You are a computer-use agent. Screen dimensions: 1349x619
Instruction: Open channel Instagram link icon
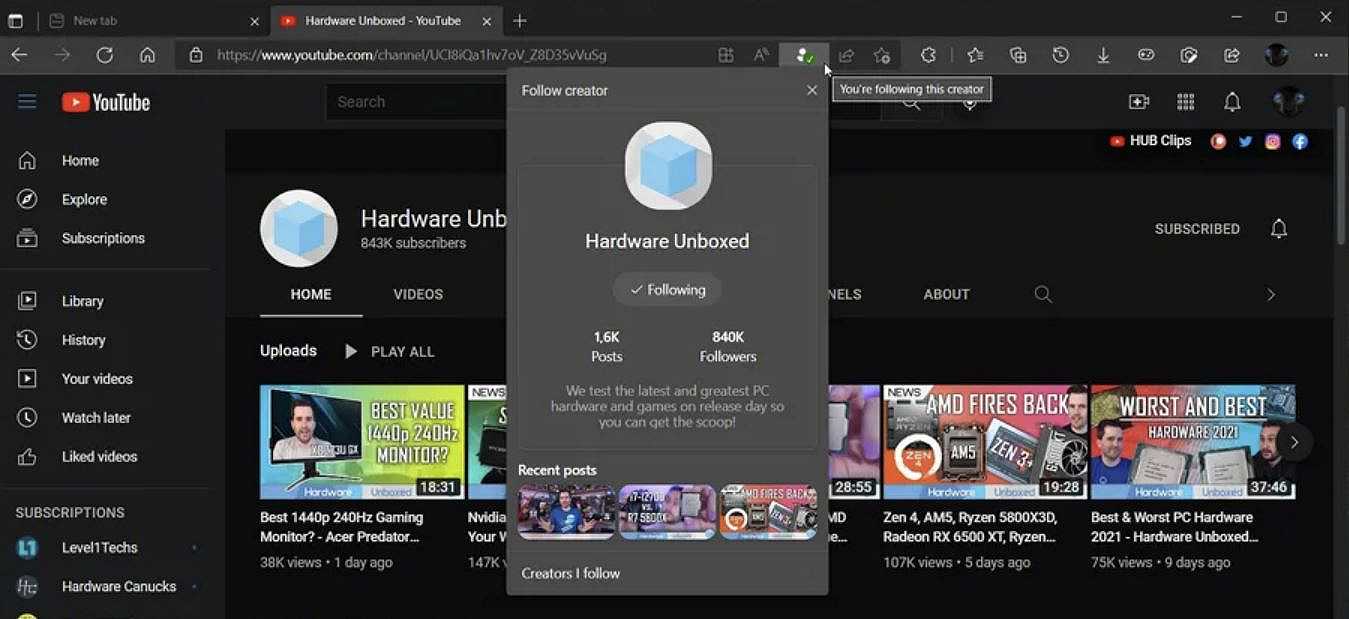(1272, 141)
